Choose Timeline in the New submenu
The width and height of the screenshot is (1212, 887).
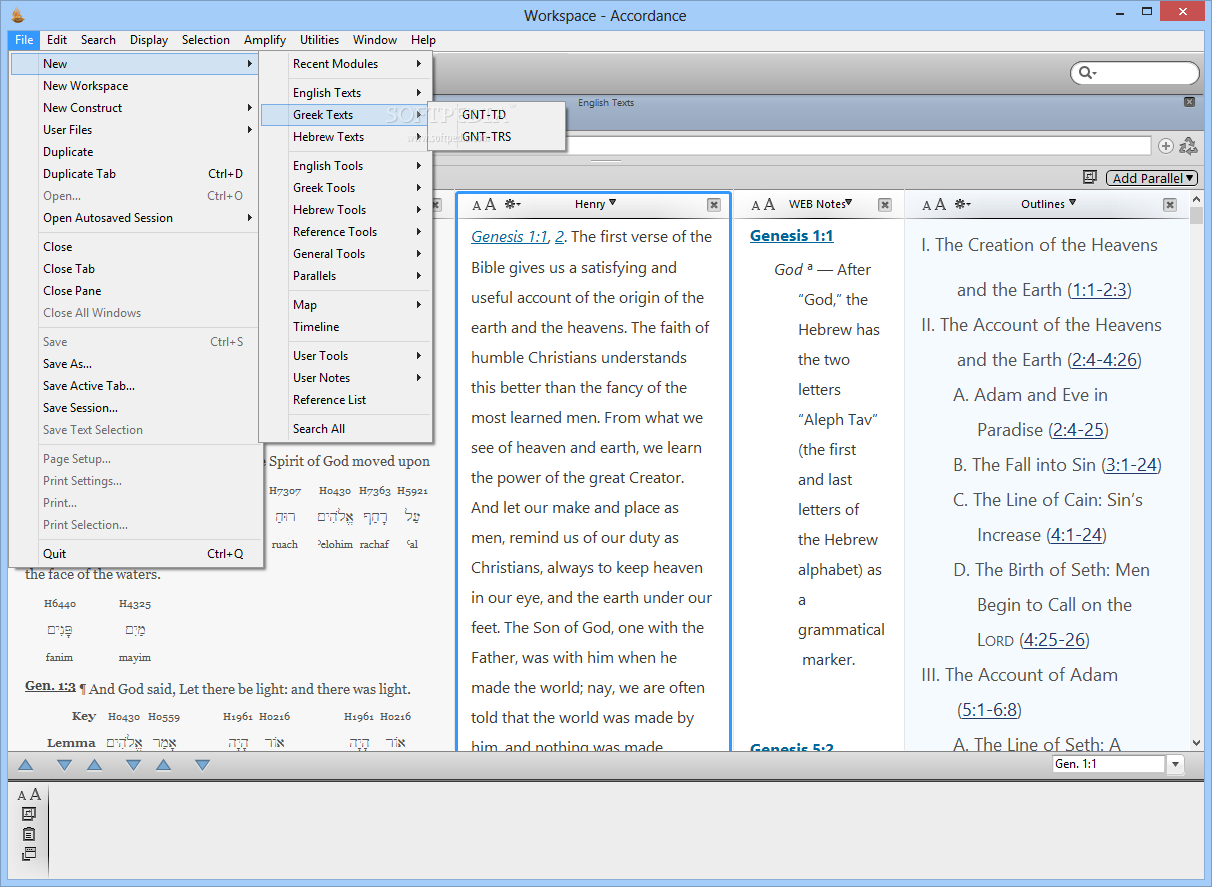(x=346, y=327)
